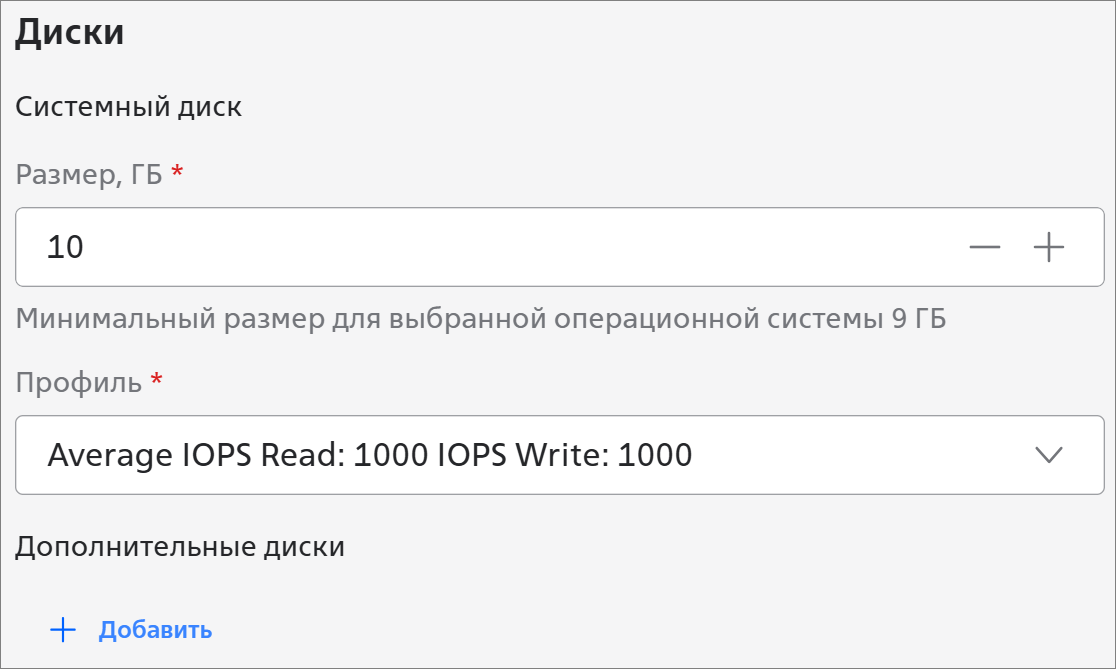Click 'Average' word in the profile selector
Viewport: 1116px width, 669px height.
coord(107,455)
